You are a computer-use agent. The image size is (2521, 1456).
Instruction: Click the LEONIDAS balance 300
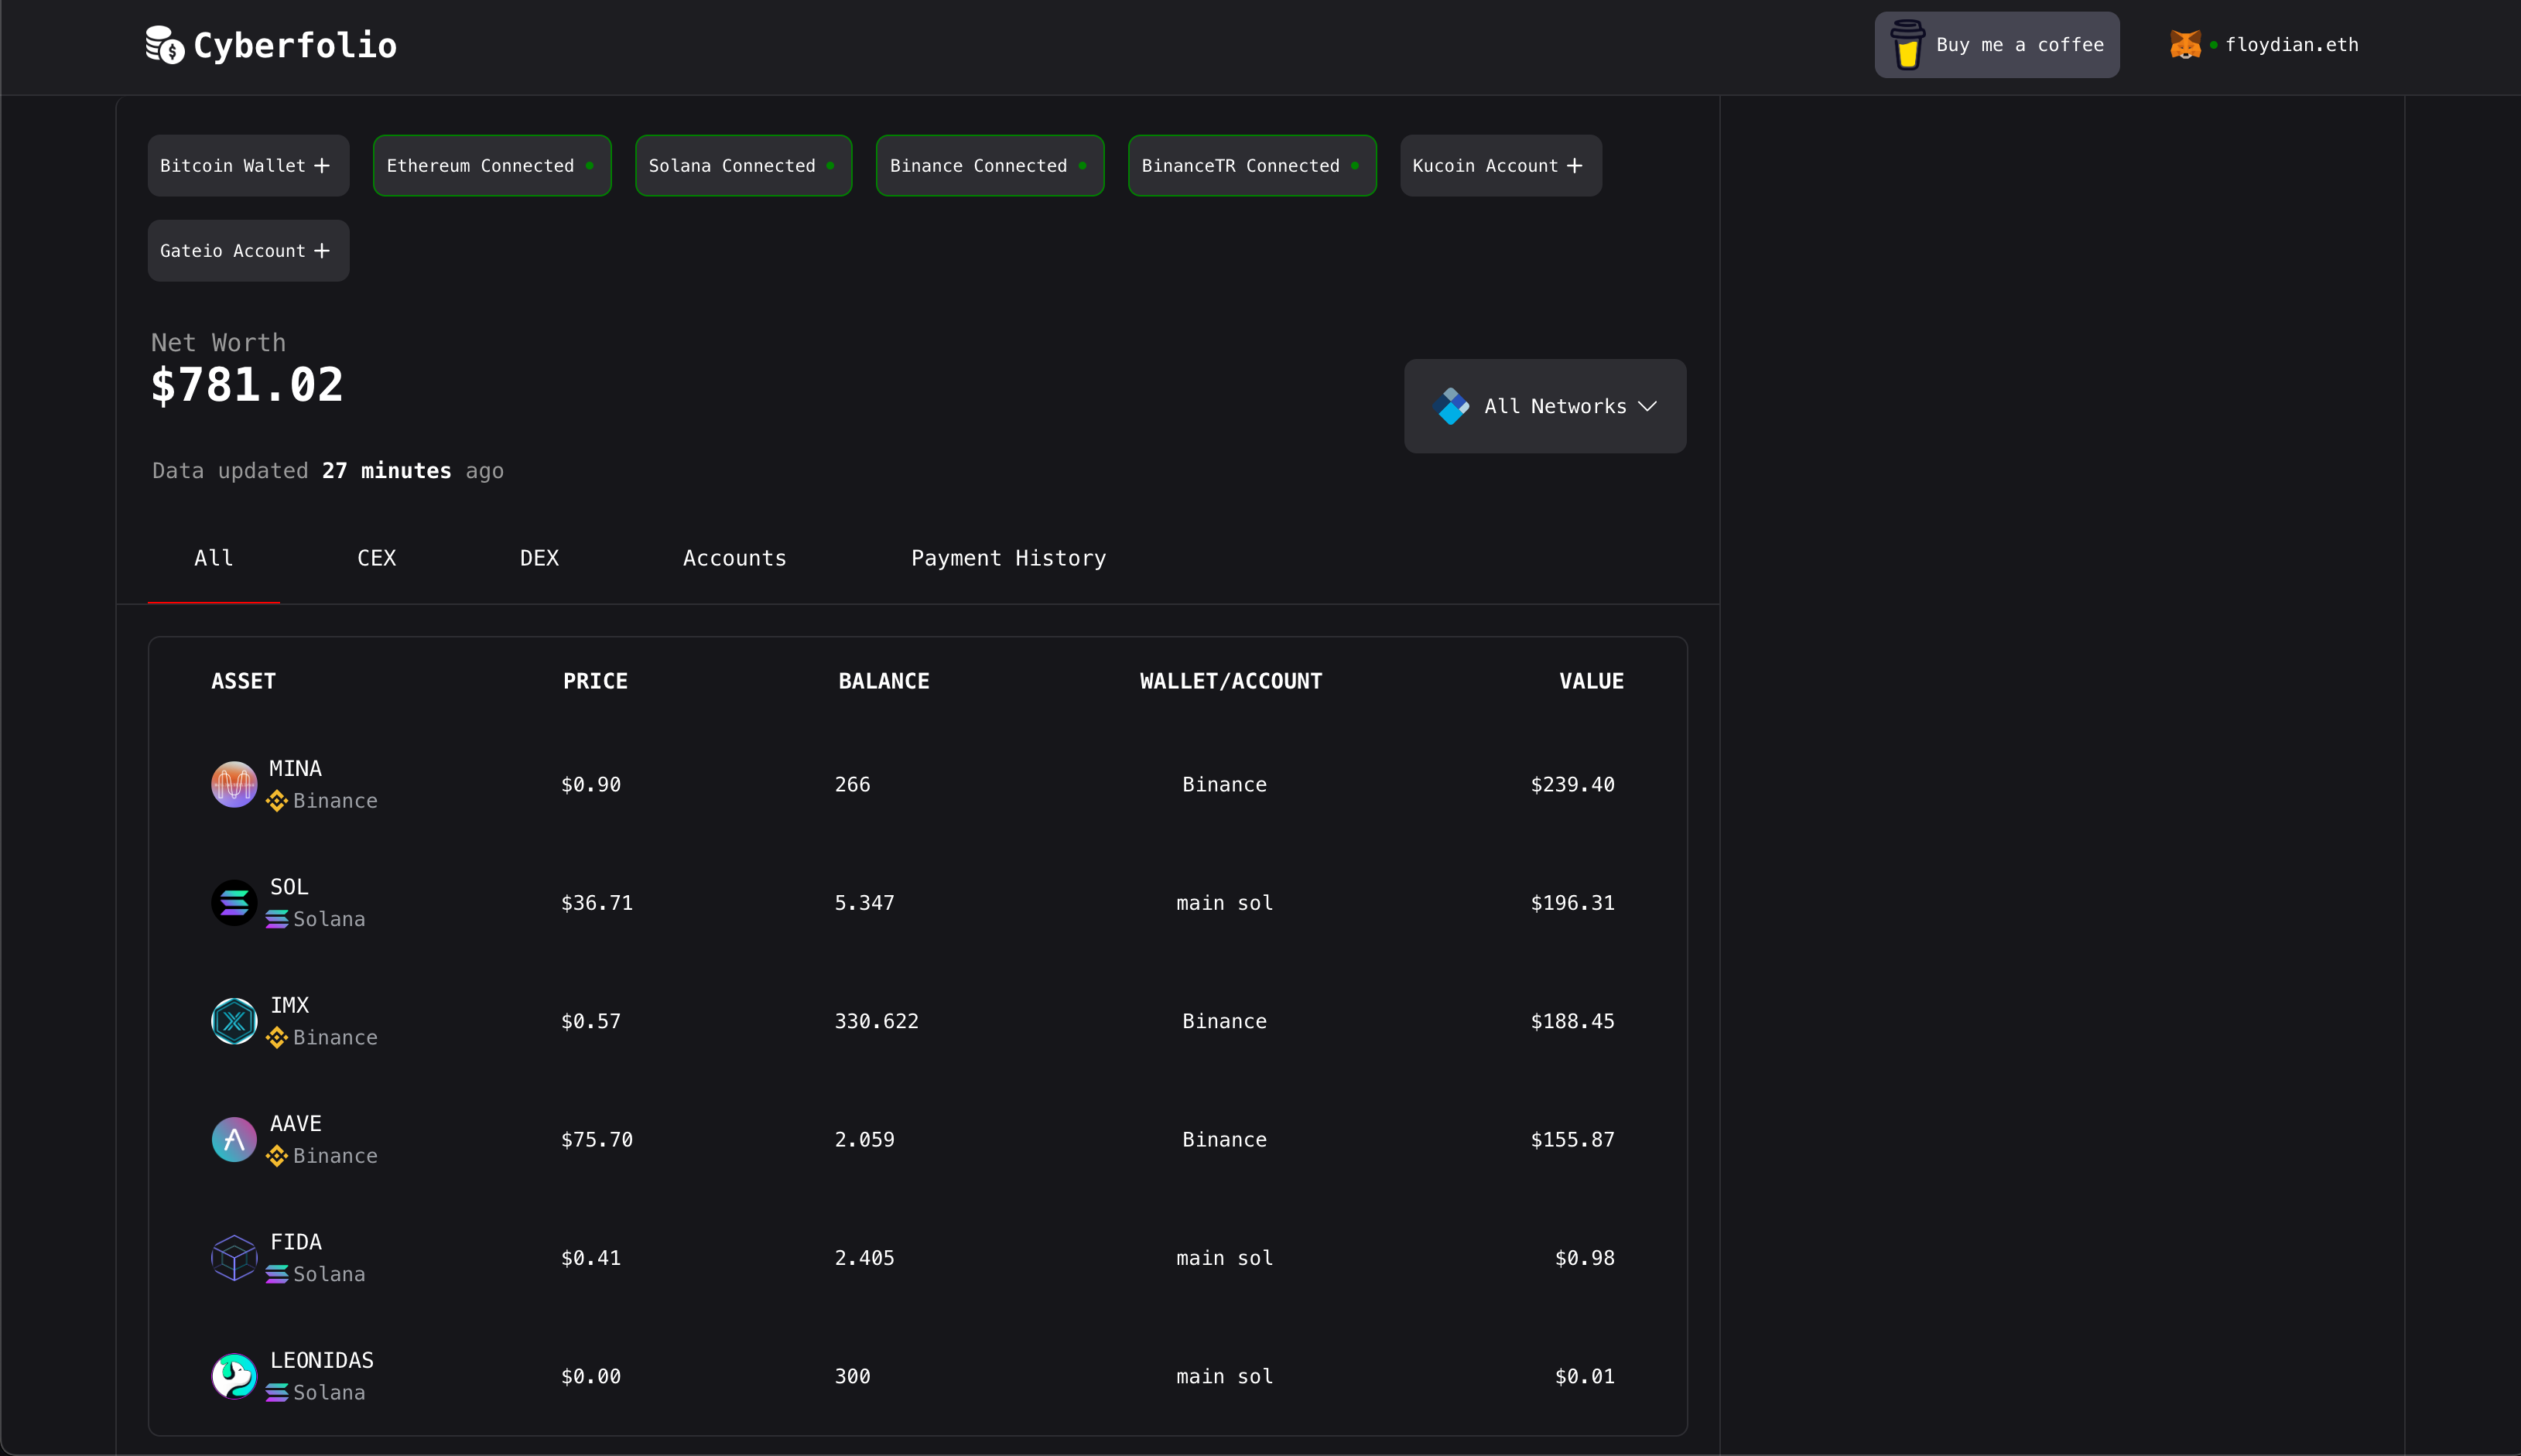coord(853,1376)
